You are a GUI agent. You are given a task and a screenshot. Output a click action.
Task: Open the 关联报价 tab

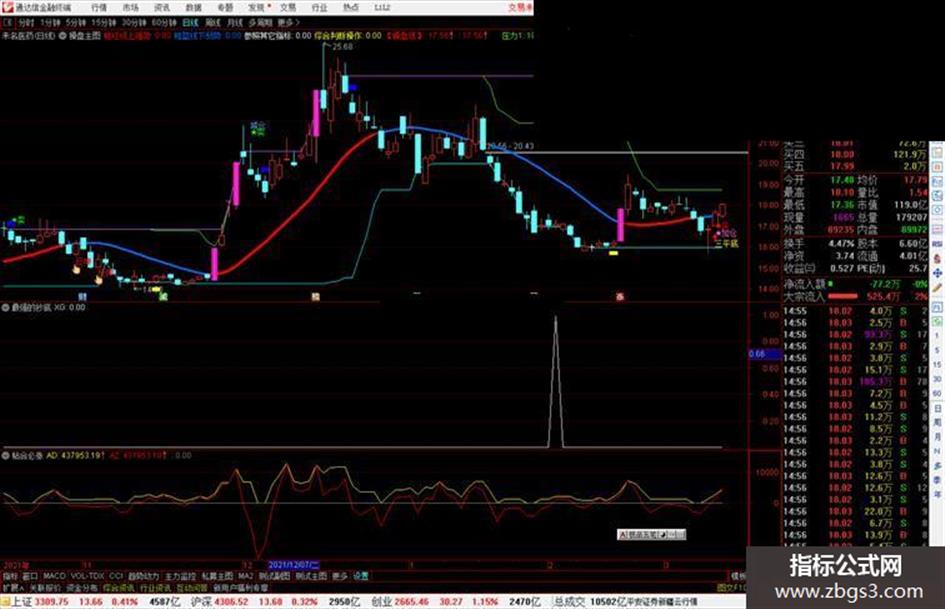click(x=45, y=587)
